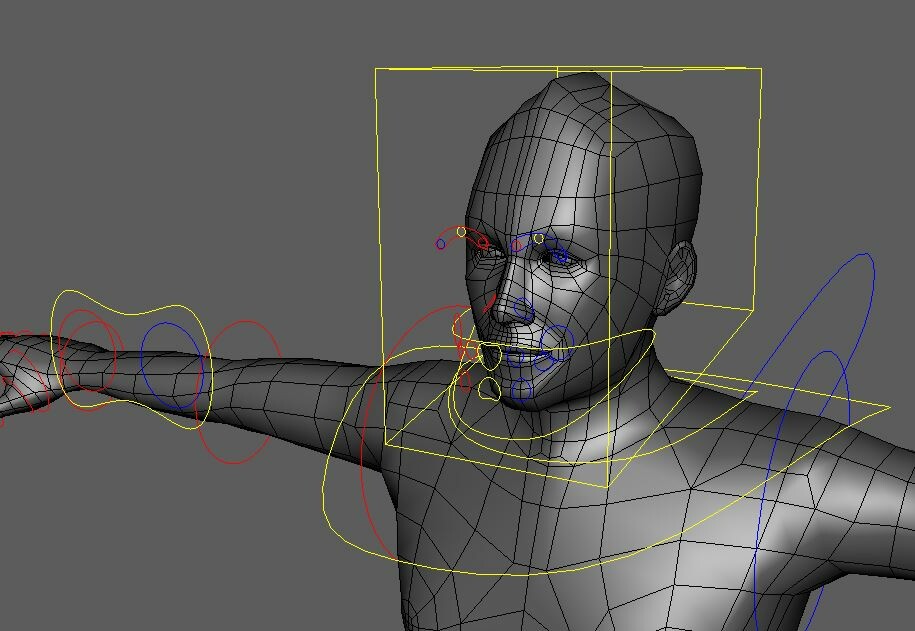This screenshot has width=915, height=631.
Task: Select the small yellow eyebrow control circle
Action: (539, 237)
